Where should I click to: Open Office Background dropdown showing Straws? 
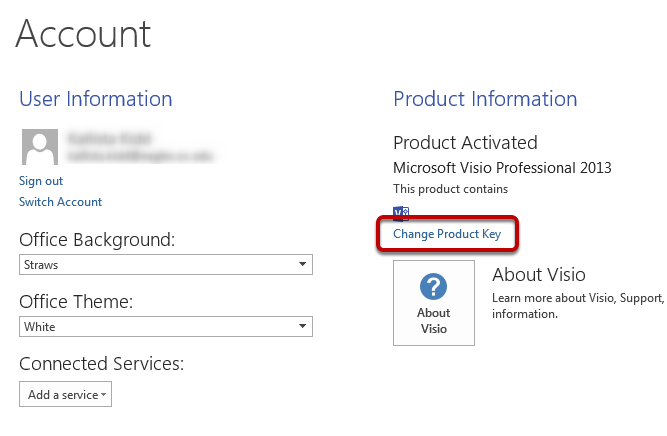[166, 265]
